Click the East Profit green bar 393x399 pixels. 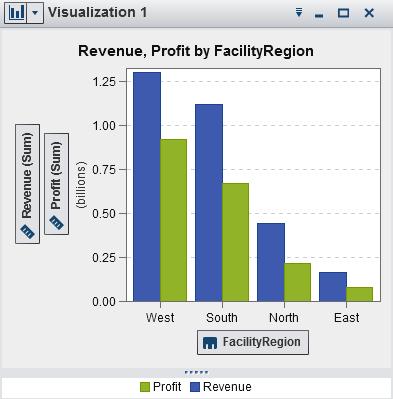pyautogui.click(x=360, y=294)
